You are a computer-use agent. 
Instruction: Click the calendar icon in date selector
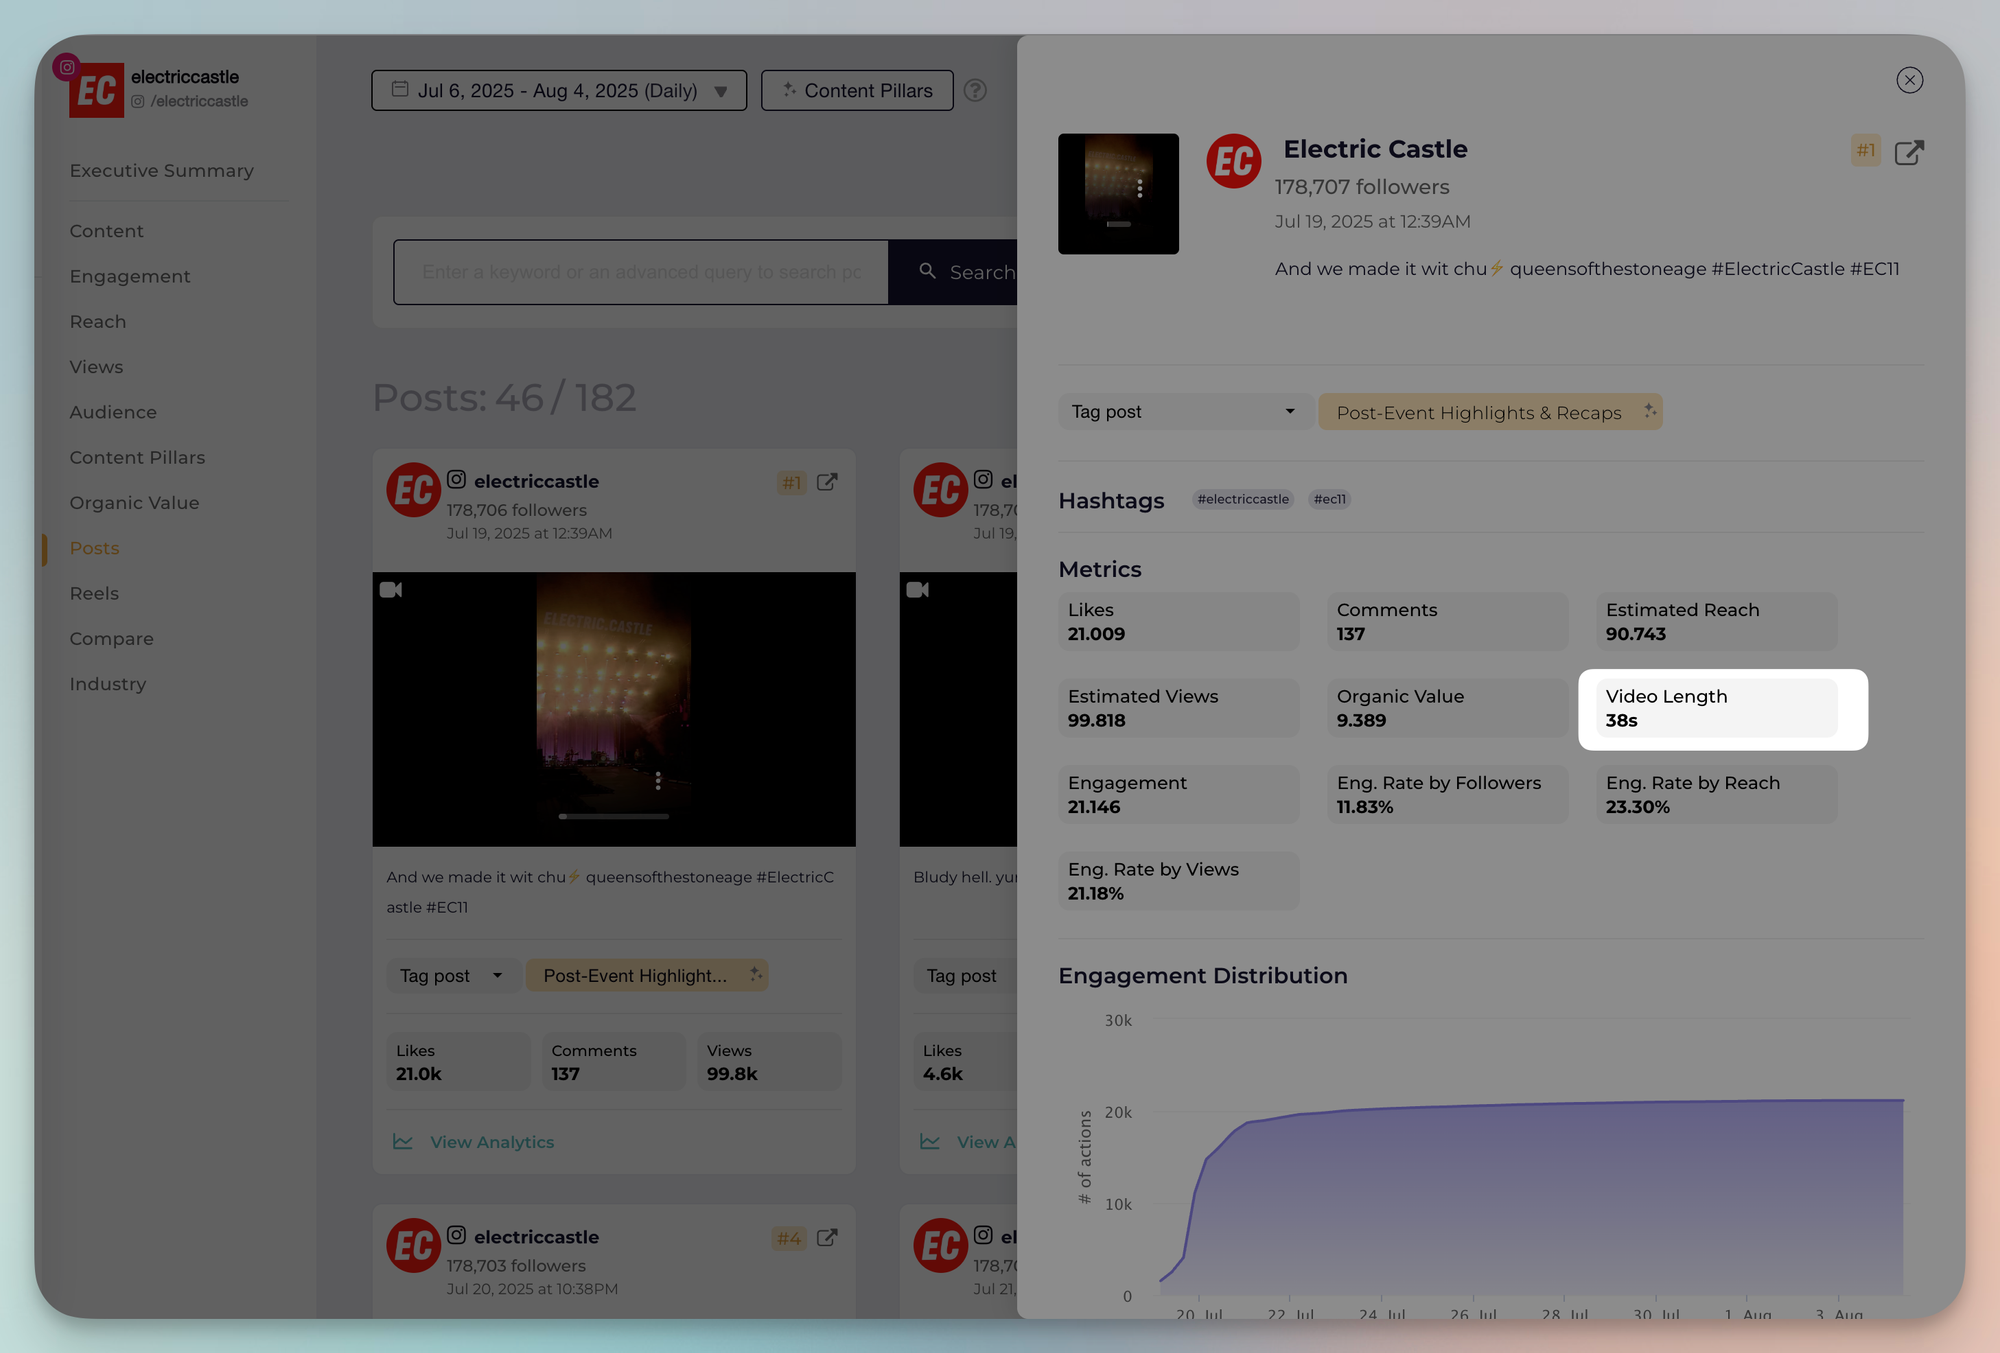pos(400,89)
